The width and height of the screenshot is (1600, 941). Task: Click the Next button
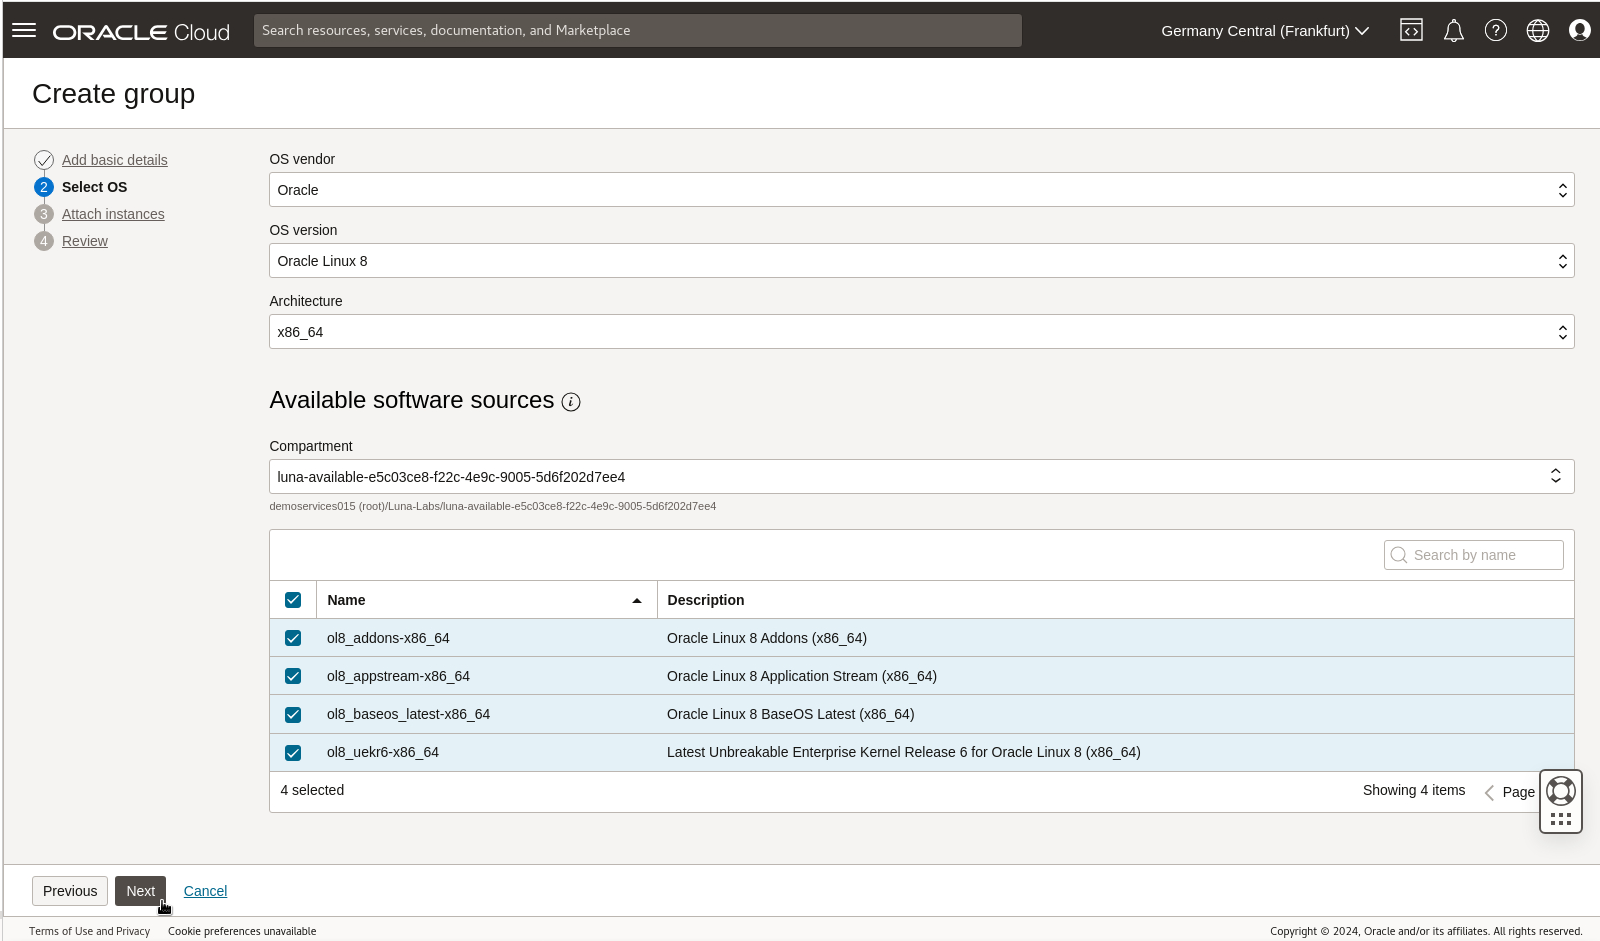point(140,891)
